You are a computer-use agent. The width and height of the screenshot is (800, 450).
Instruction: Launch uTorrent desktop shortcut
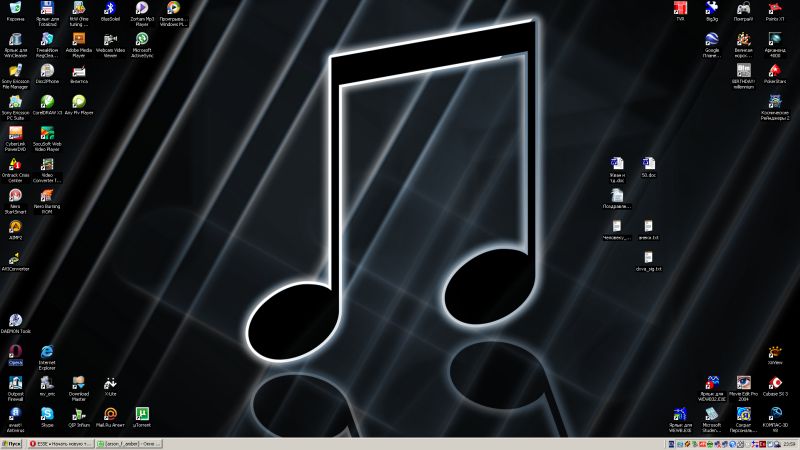(x=142, y=417)
